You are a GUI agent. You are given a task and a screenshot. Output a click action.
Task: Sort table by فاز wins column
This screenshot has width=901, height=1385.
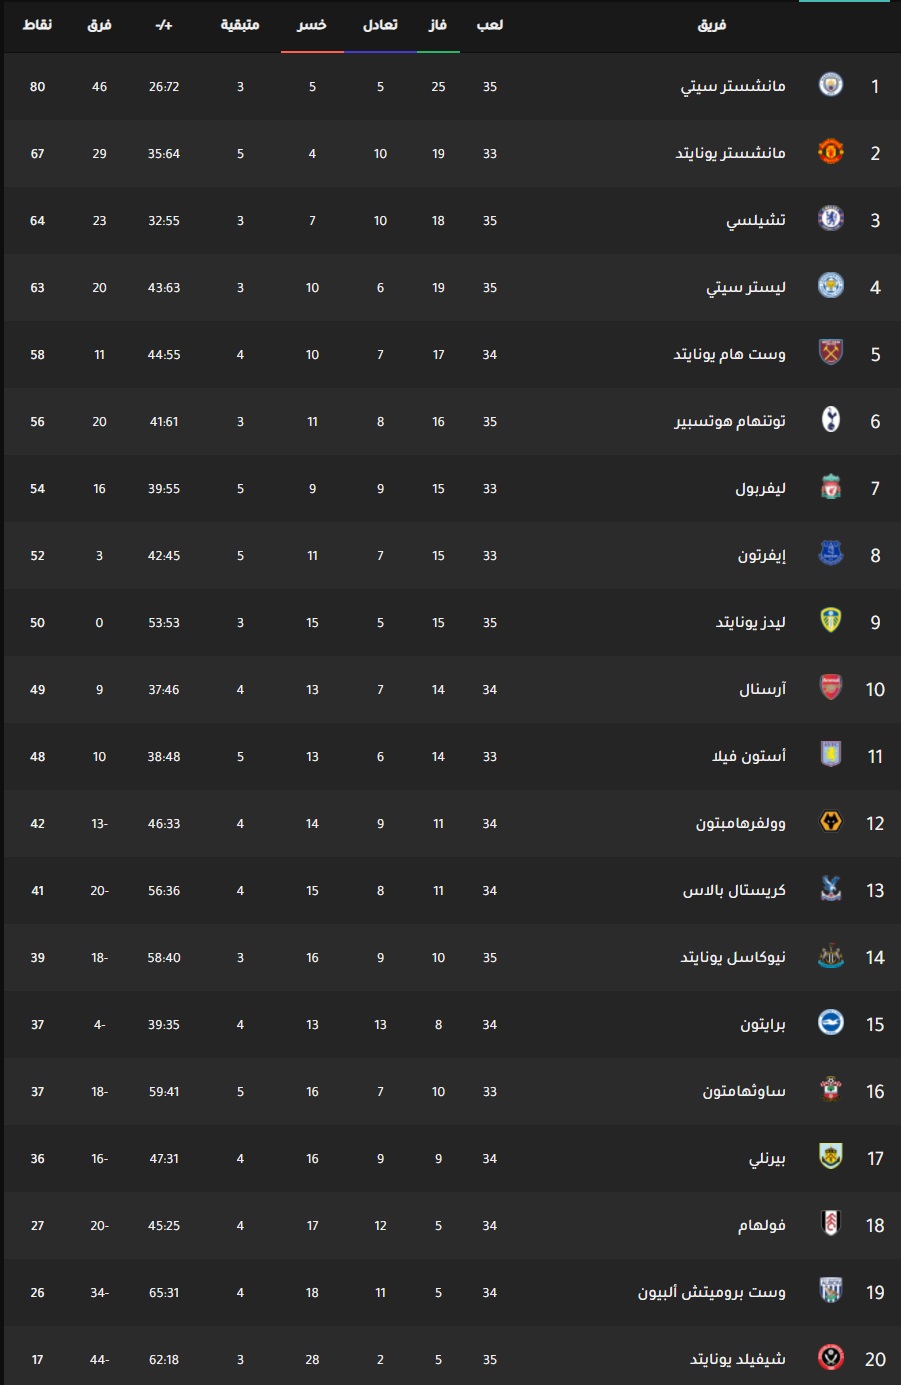438,25
